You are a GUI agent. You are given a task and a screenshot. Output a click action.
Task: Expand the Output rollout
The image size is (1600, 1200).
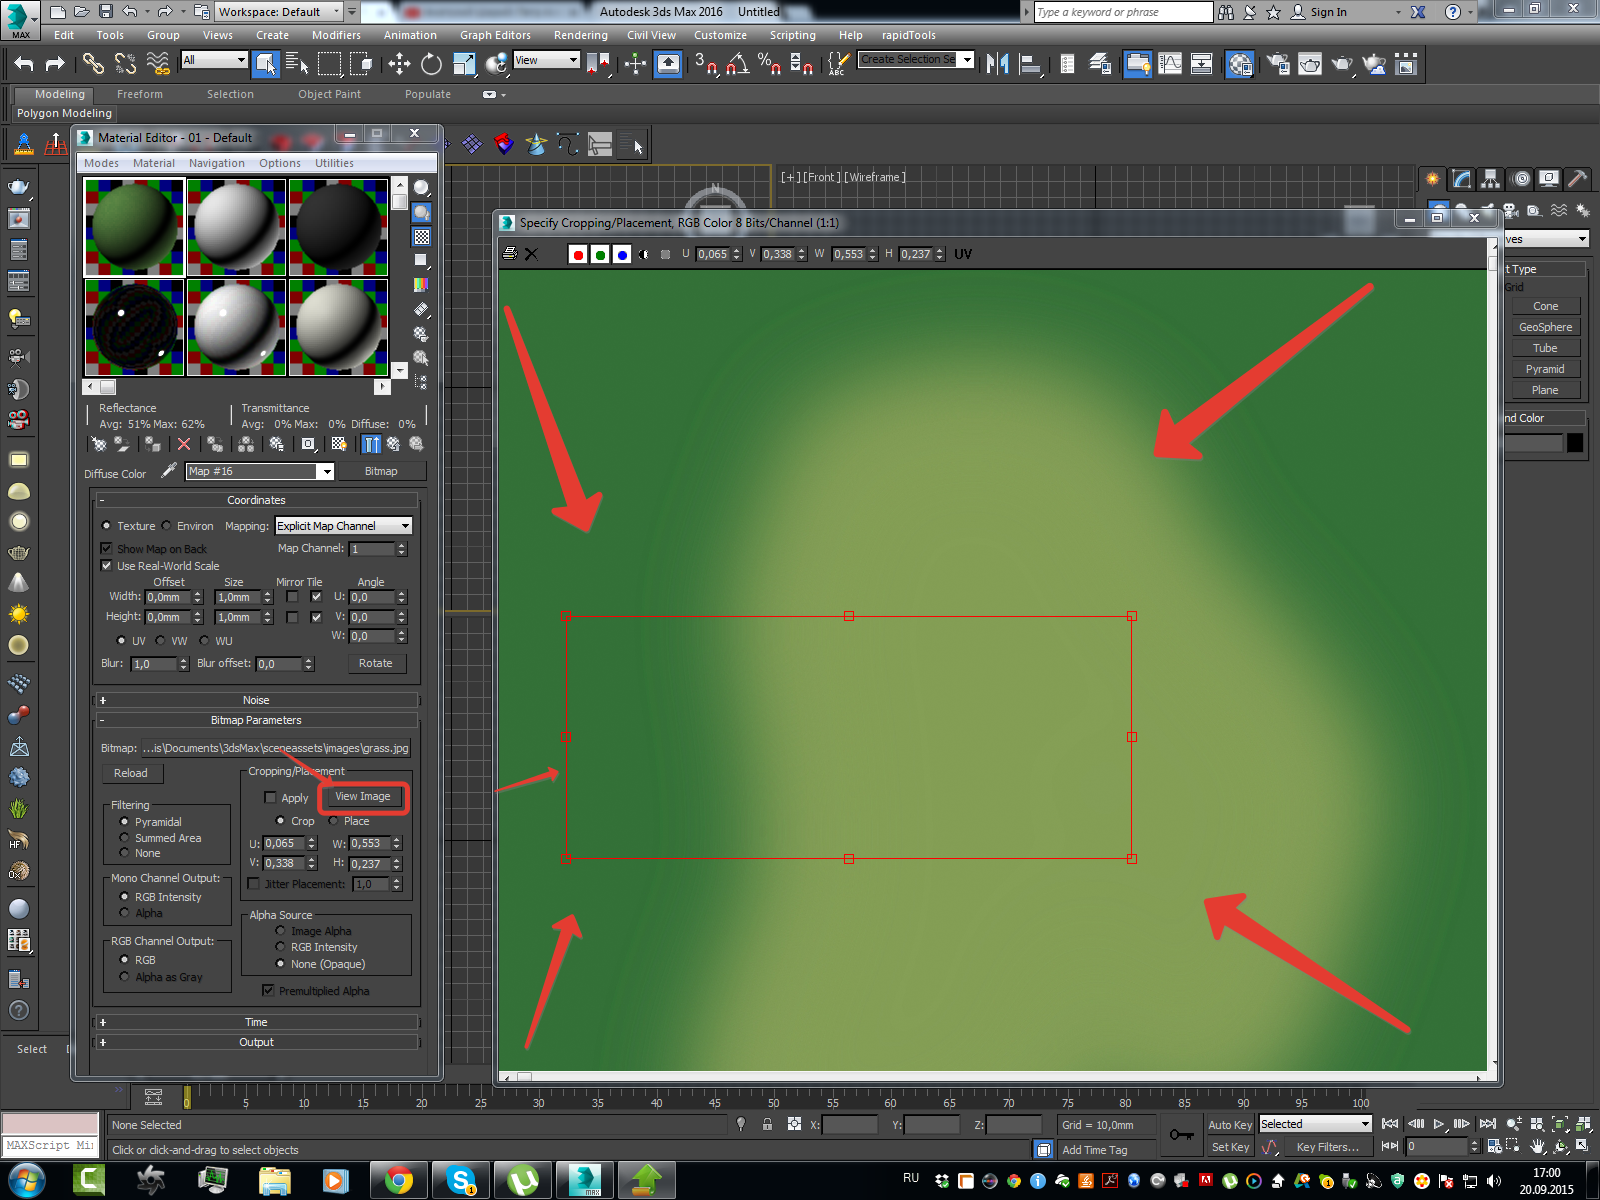tap(256, 1042)
